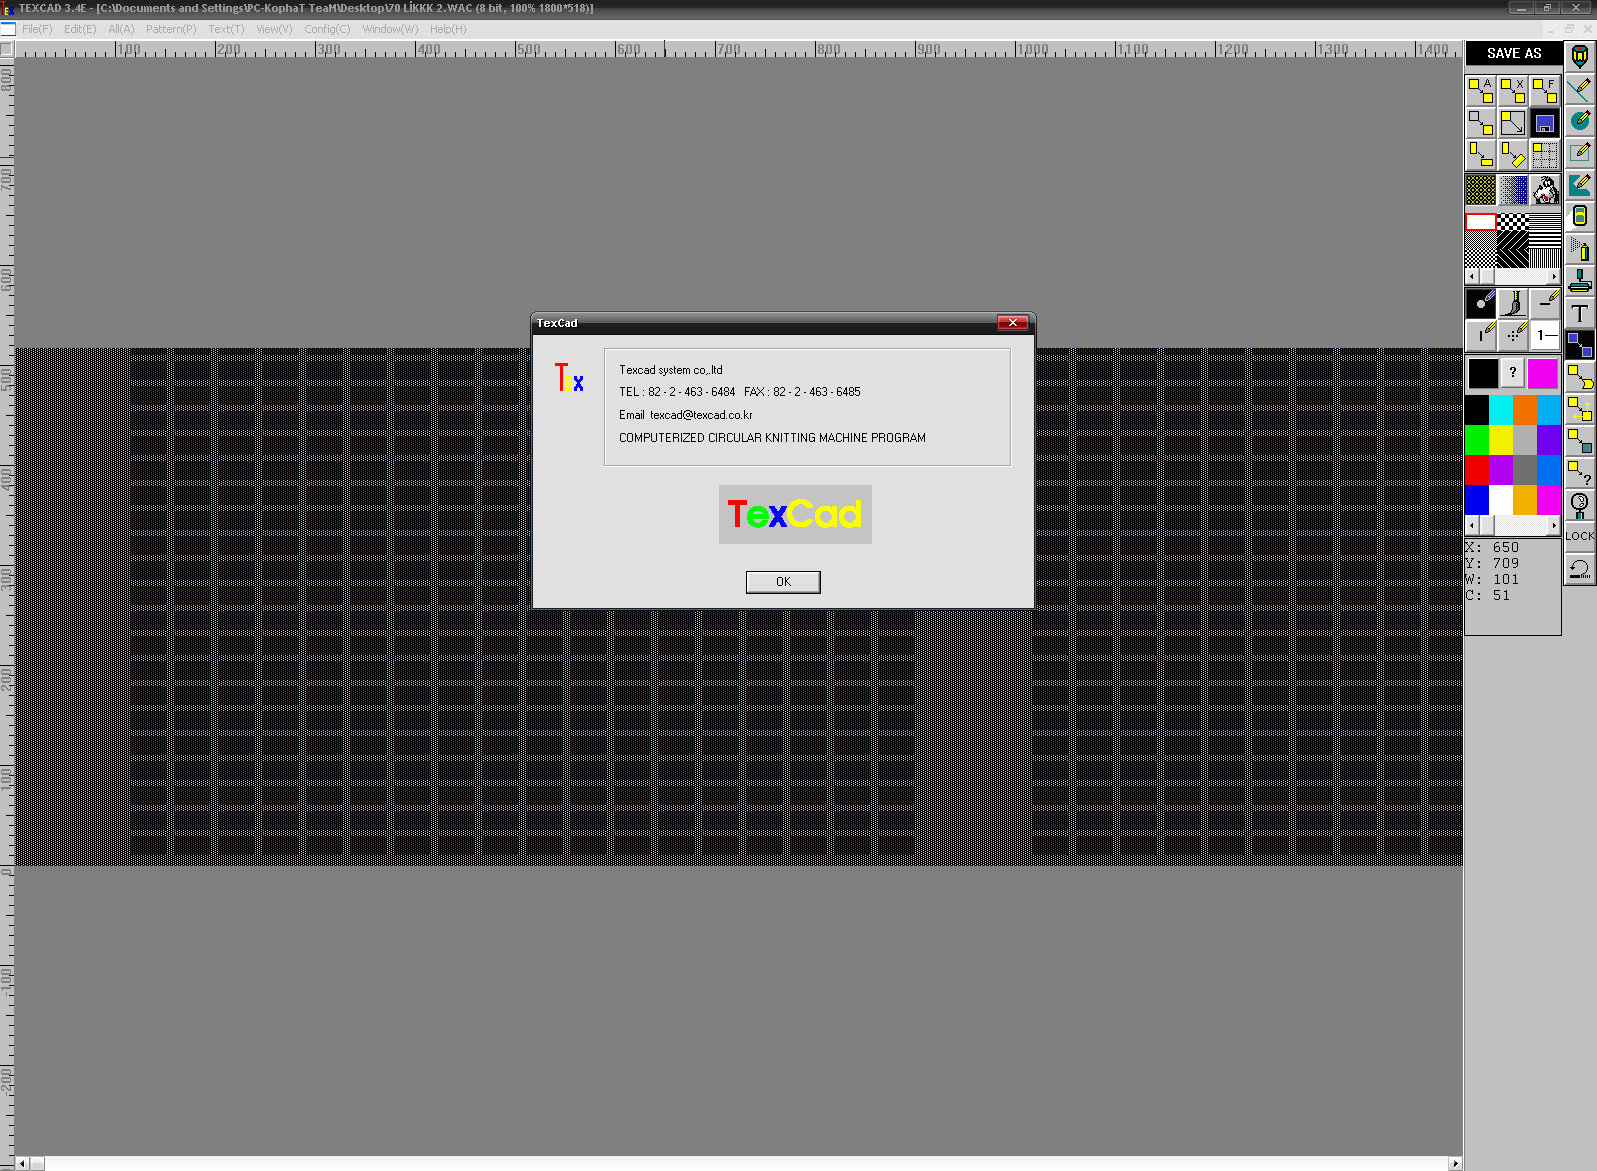Click the cartoon dog image icon
Screen dimensions: 1597x1171
pos(1545,189)
